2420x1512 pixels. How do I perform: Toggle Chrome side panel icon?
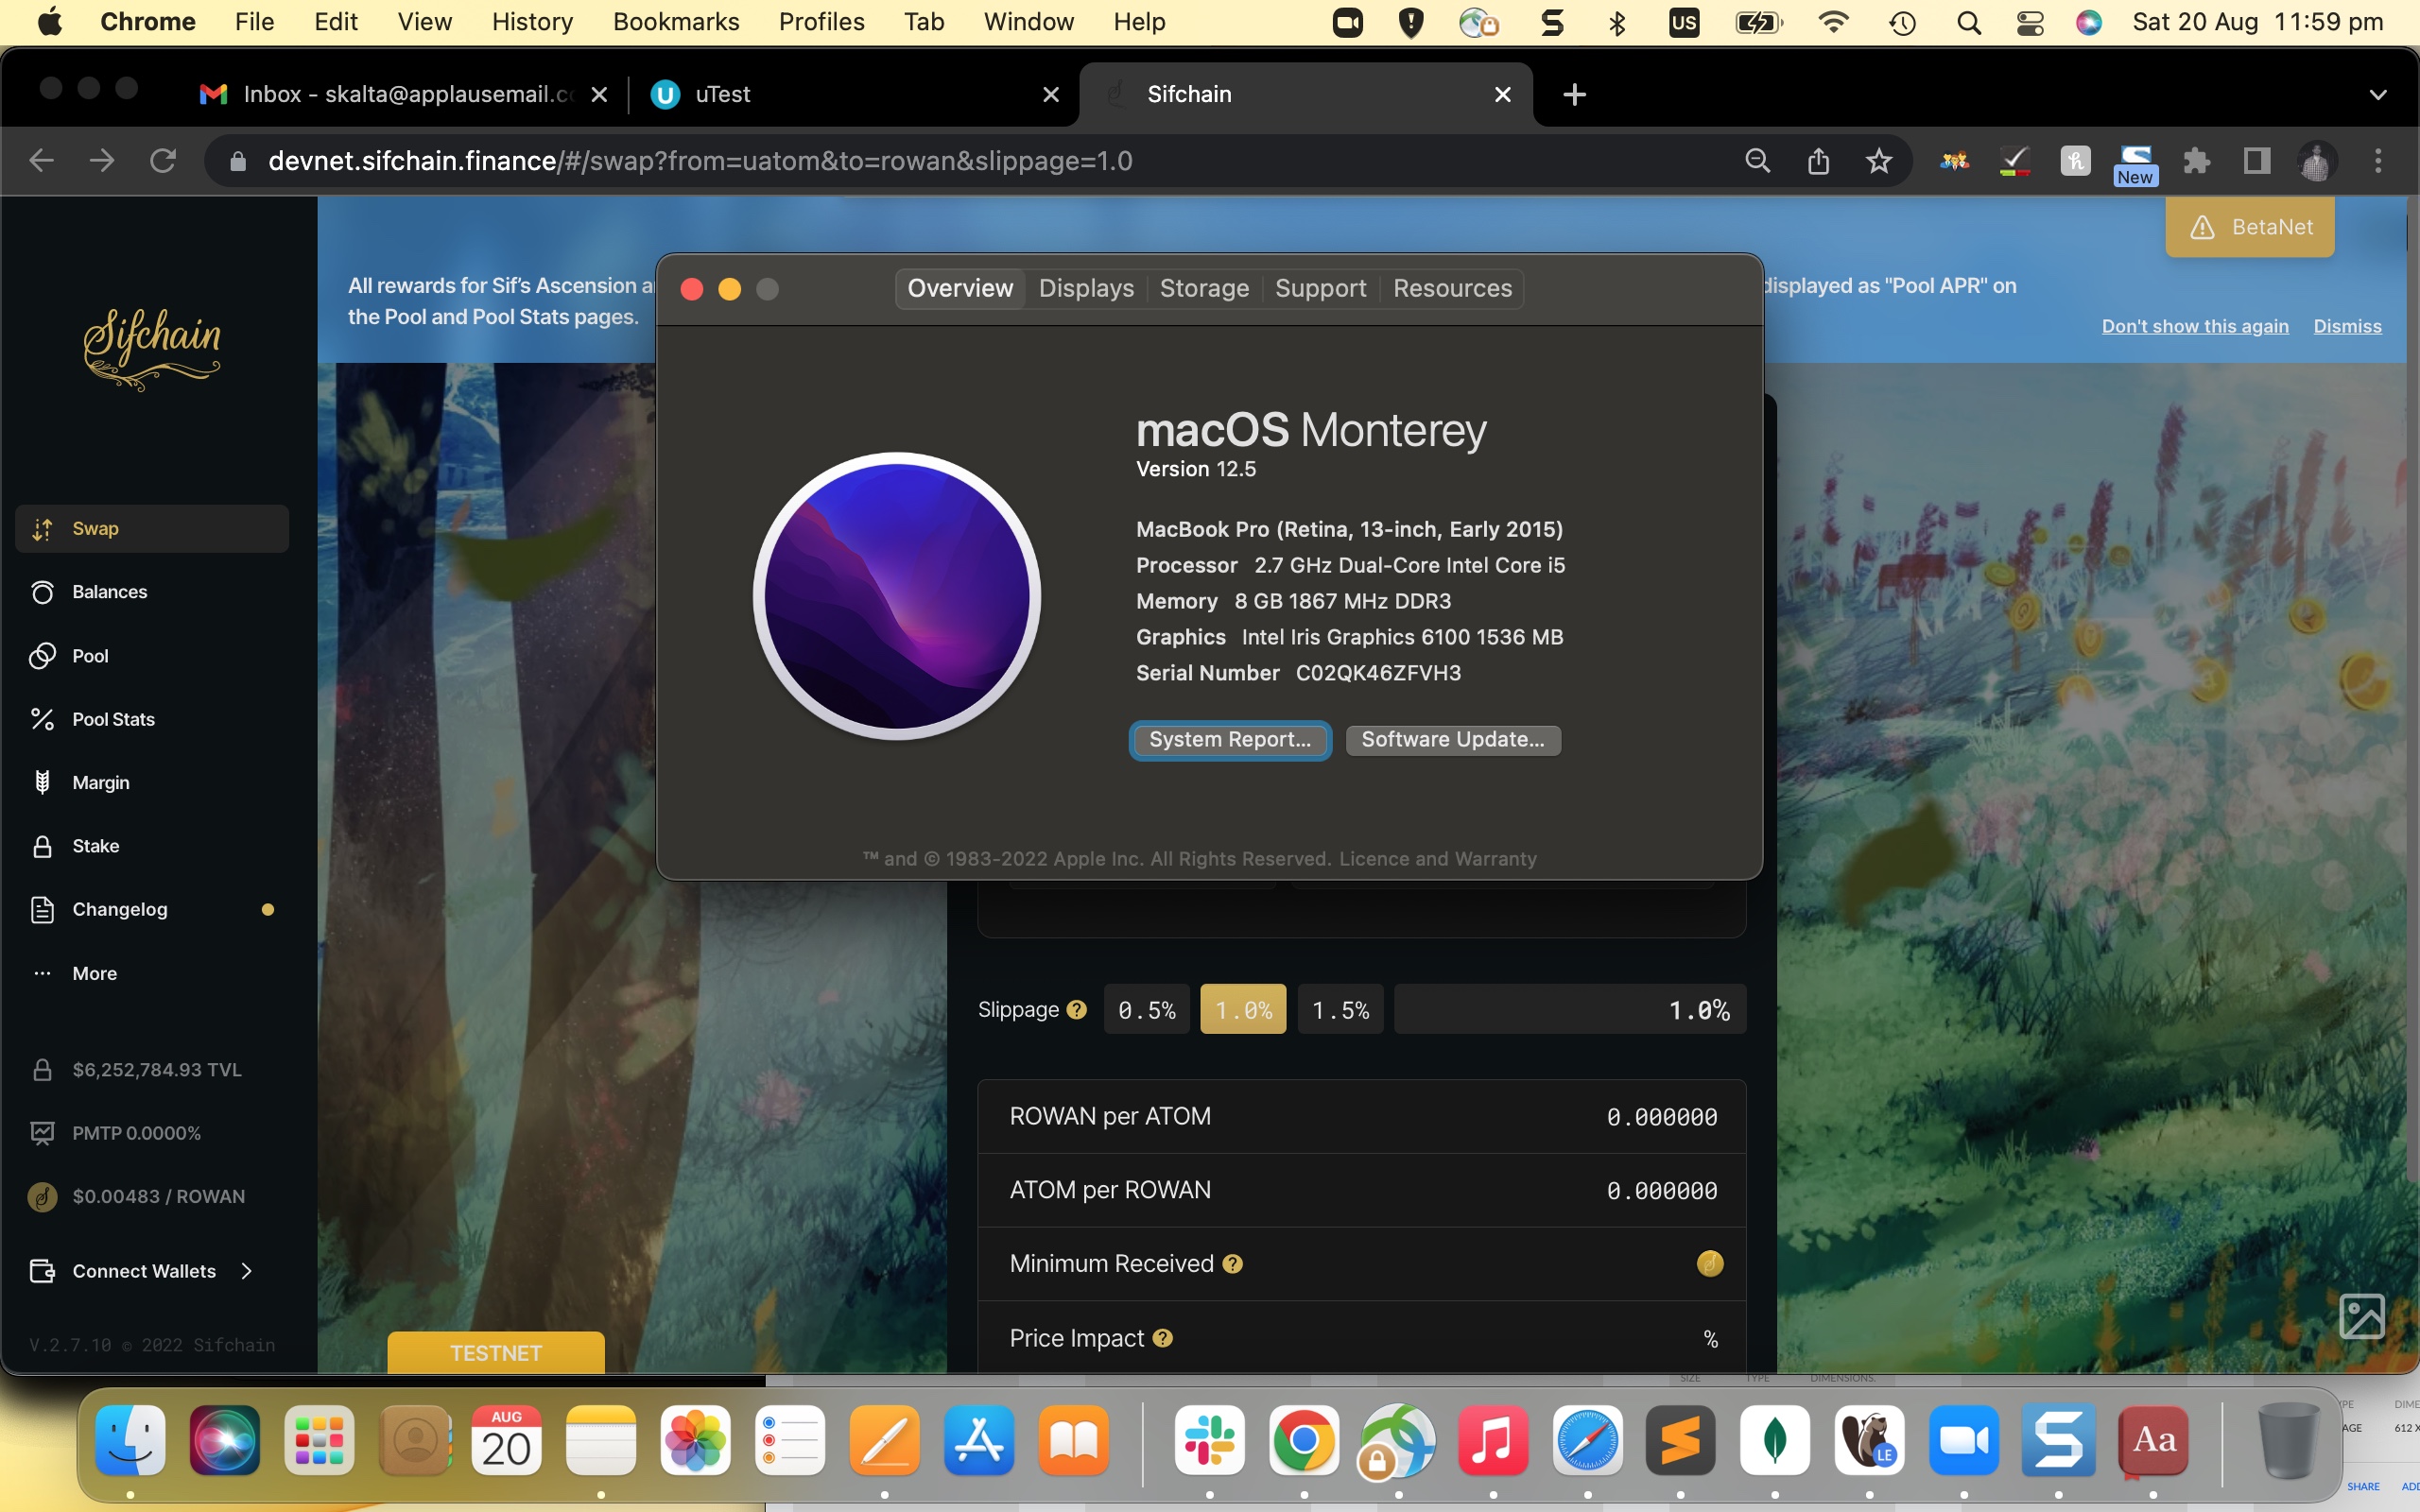(2257, 161)
